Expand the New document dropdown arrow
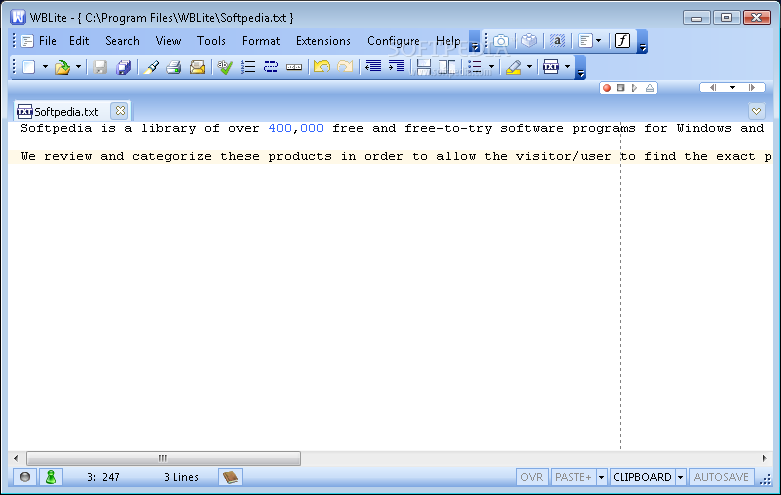This screenshot has width=781, height=495. point(45,67)
